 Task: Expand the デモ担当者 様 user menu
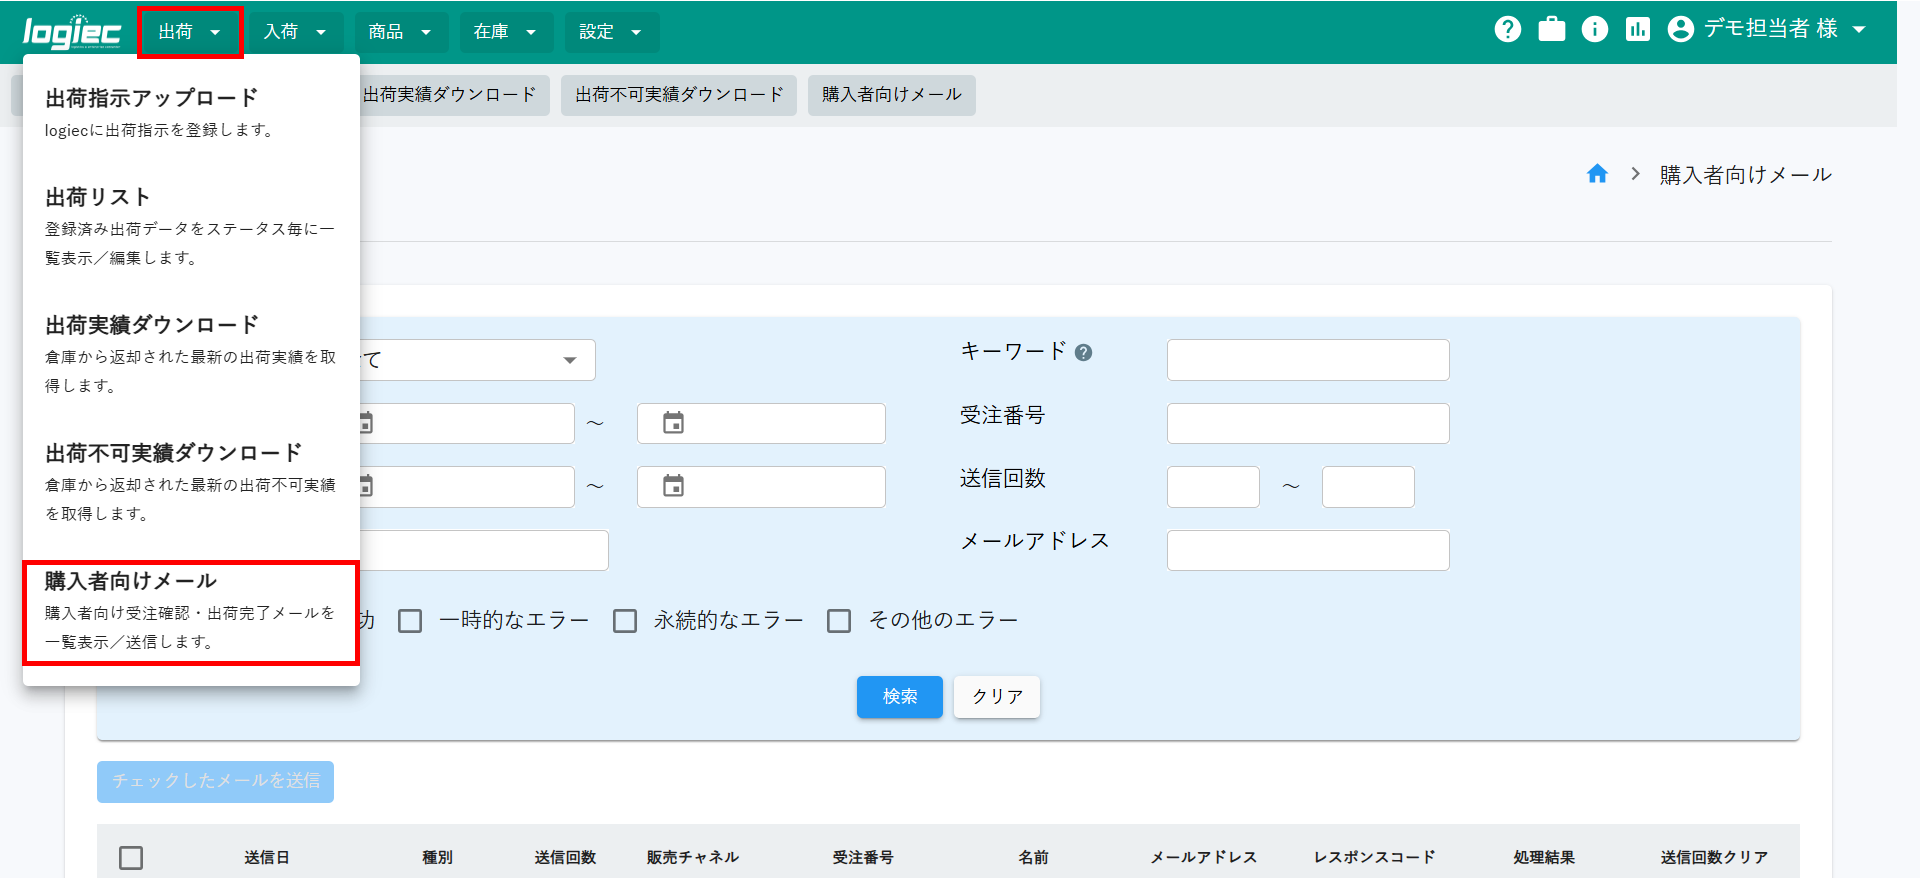pyautogui.click(x=1768, y=29)
